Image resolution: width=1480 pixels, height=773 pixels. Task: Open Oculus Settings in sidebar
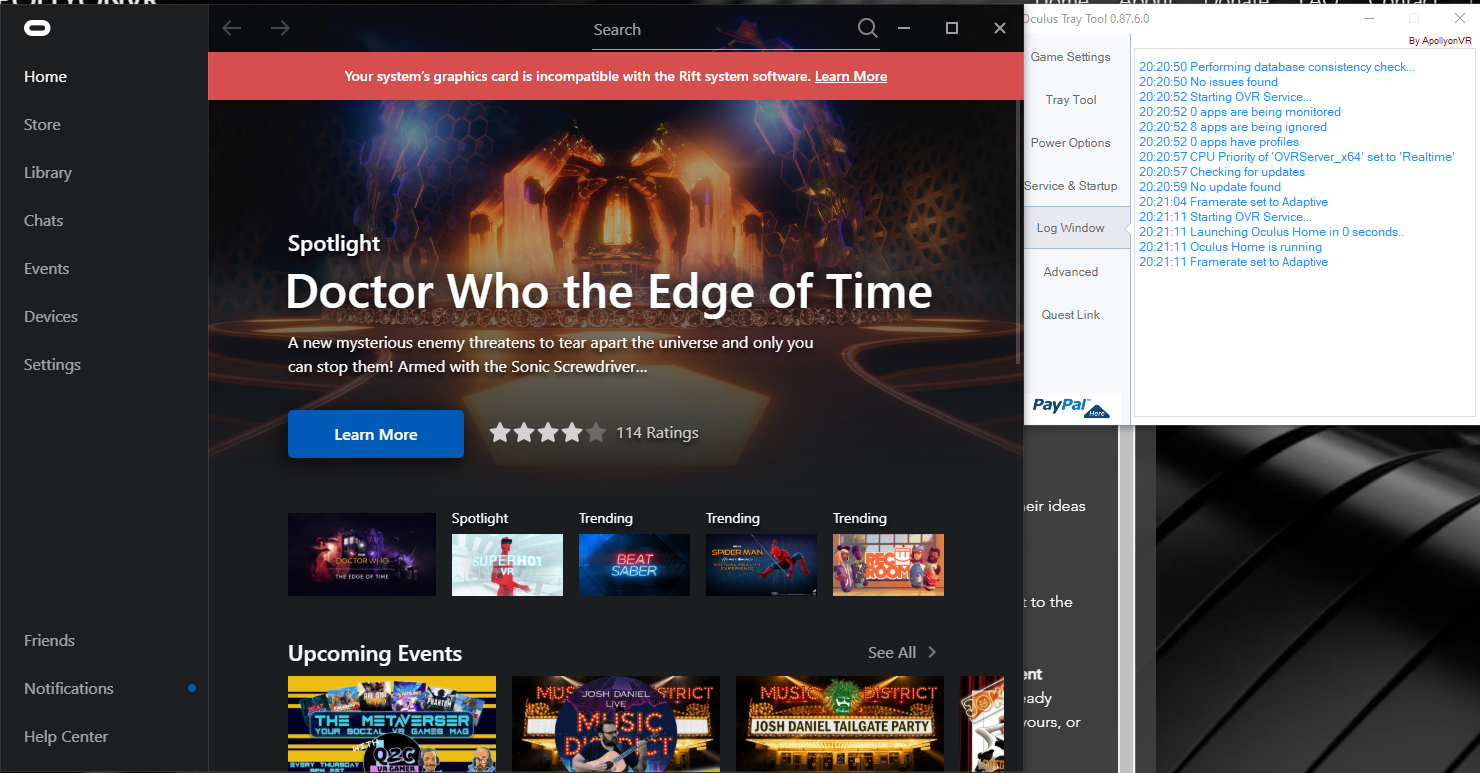tap(53, 365)
